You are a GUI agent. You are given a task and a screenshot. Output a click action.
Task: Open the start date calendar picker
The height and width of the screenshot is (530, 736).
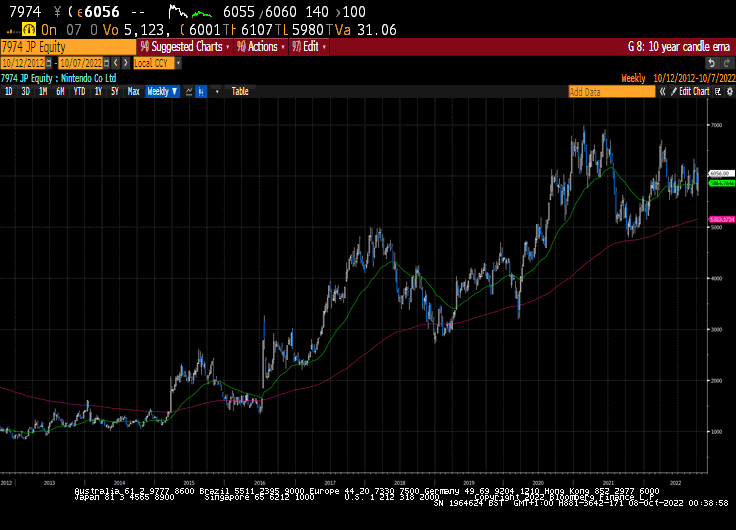click(x=49, y=63)
